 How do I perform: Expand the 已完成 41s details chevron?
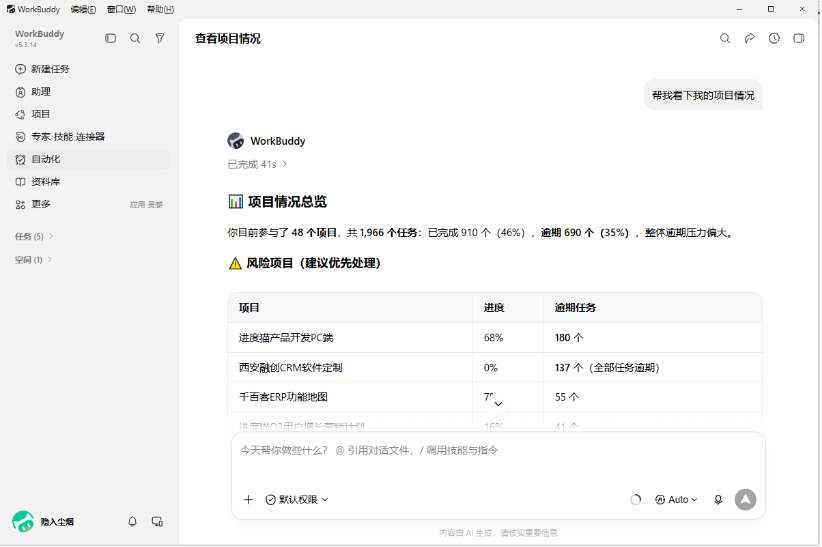pos(285,164)
